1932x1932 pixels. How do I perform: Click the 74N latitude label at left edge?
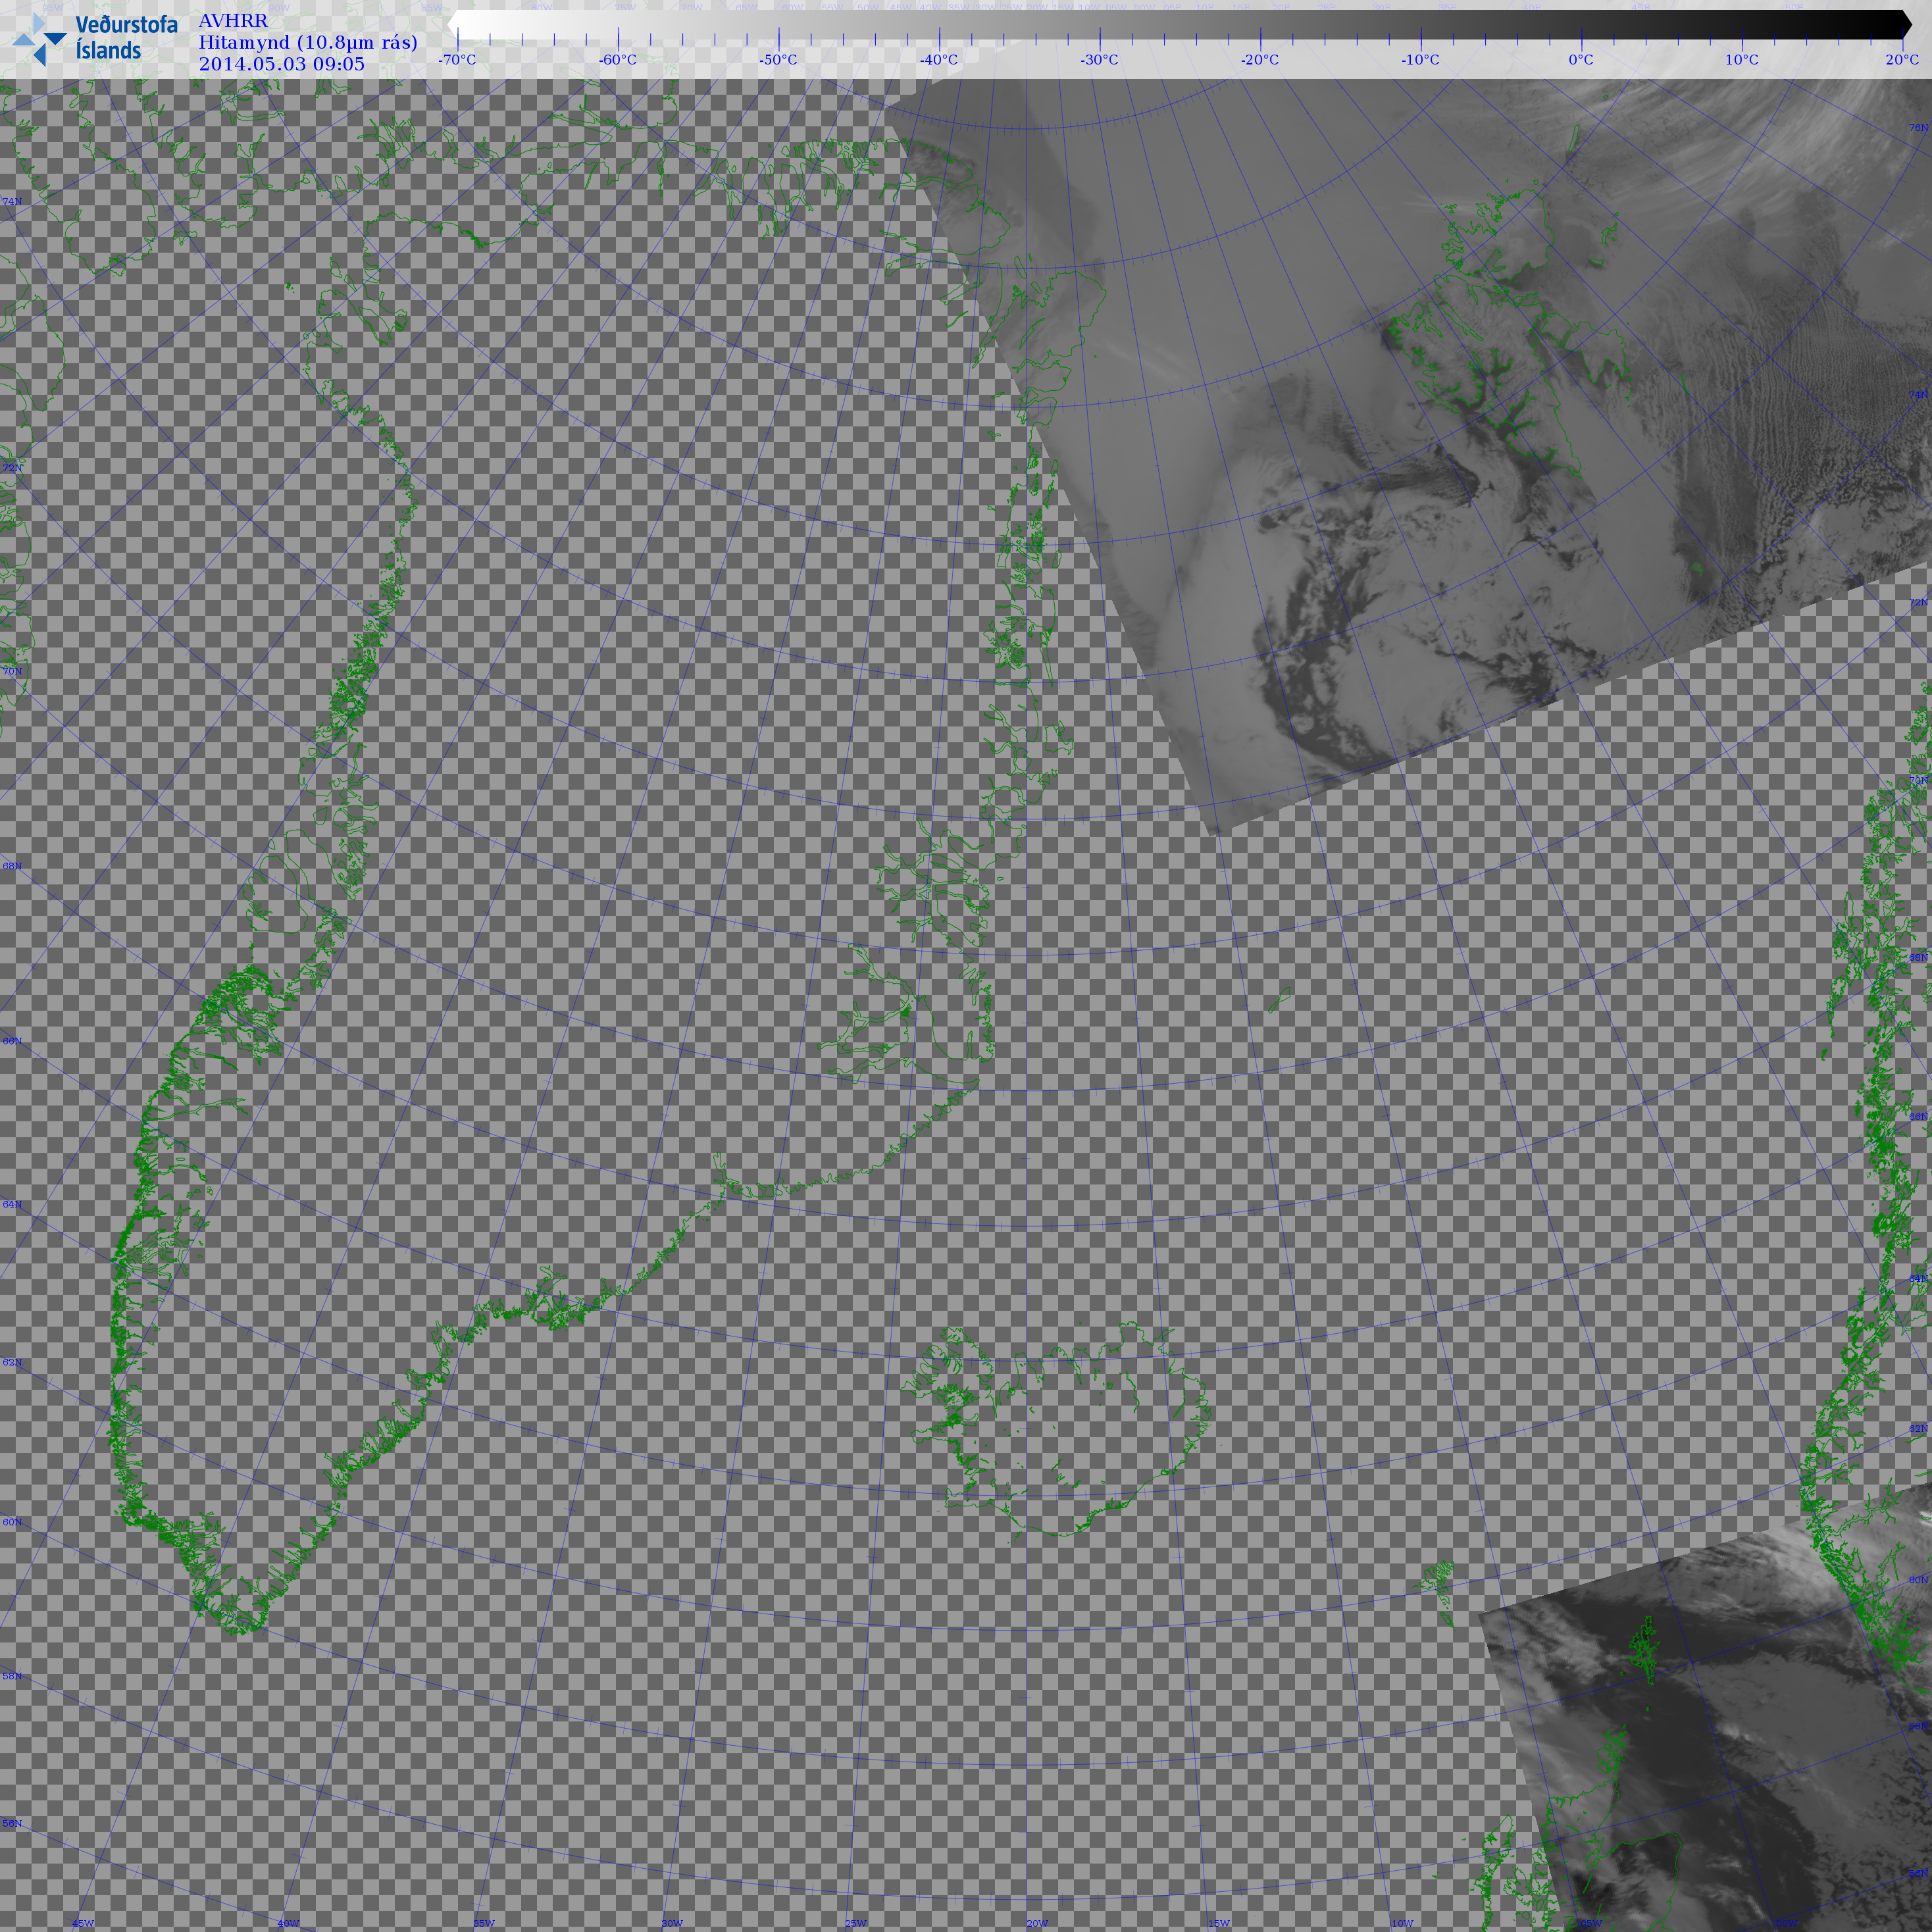click(12, 202)
